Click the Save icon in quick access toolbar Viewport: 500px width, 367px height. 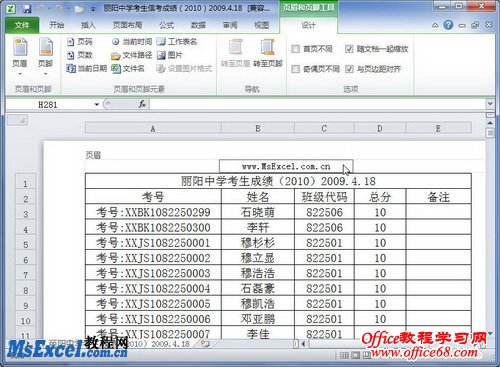(x=26, y=9)
